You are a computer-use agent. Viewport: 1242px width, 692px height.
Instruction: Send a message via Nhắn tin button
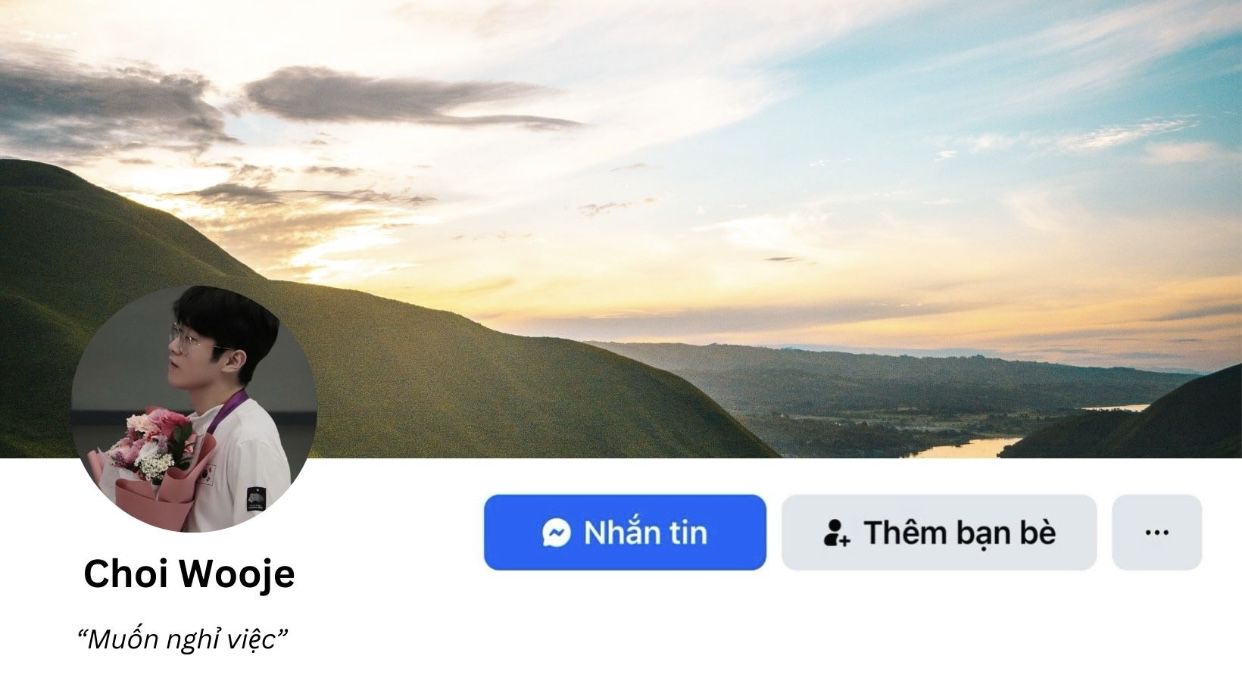pyautogui.click(x=625, y=532)
